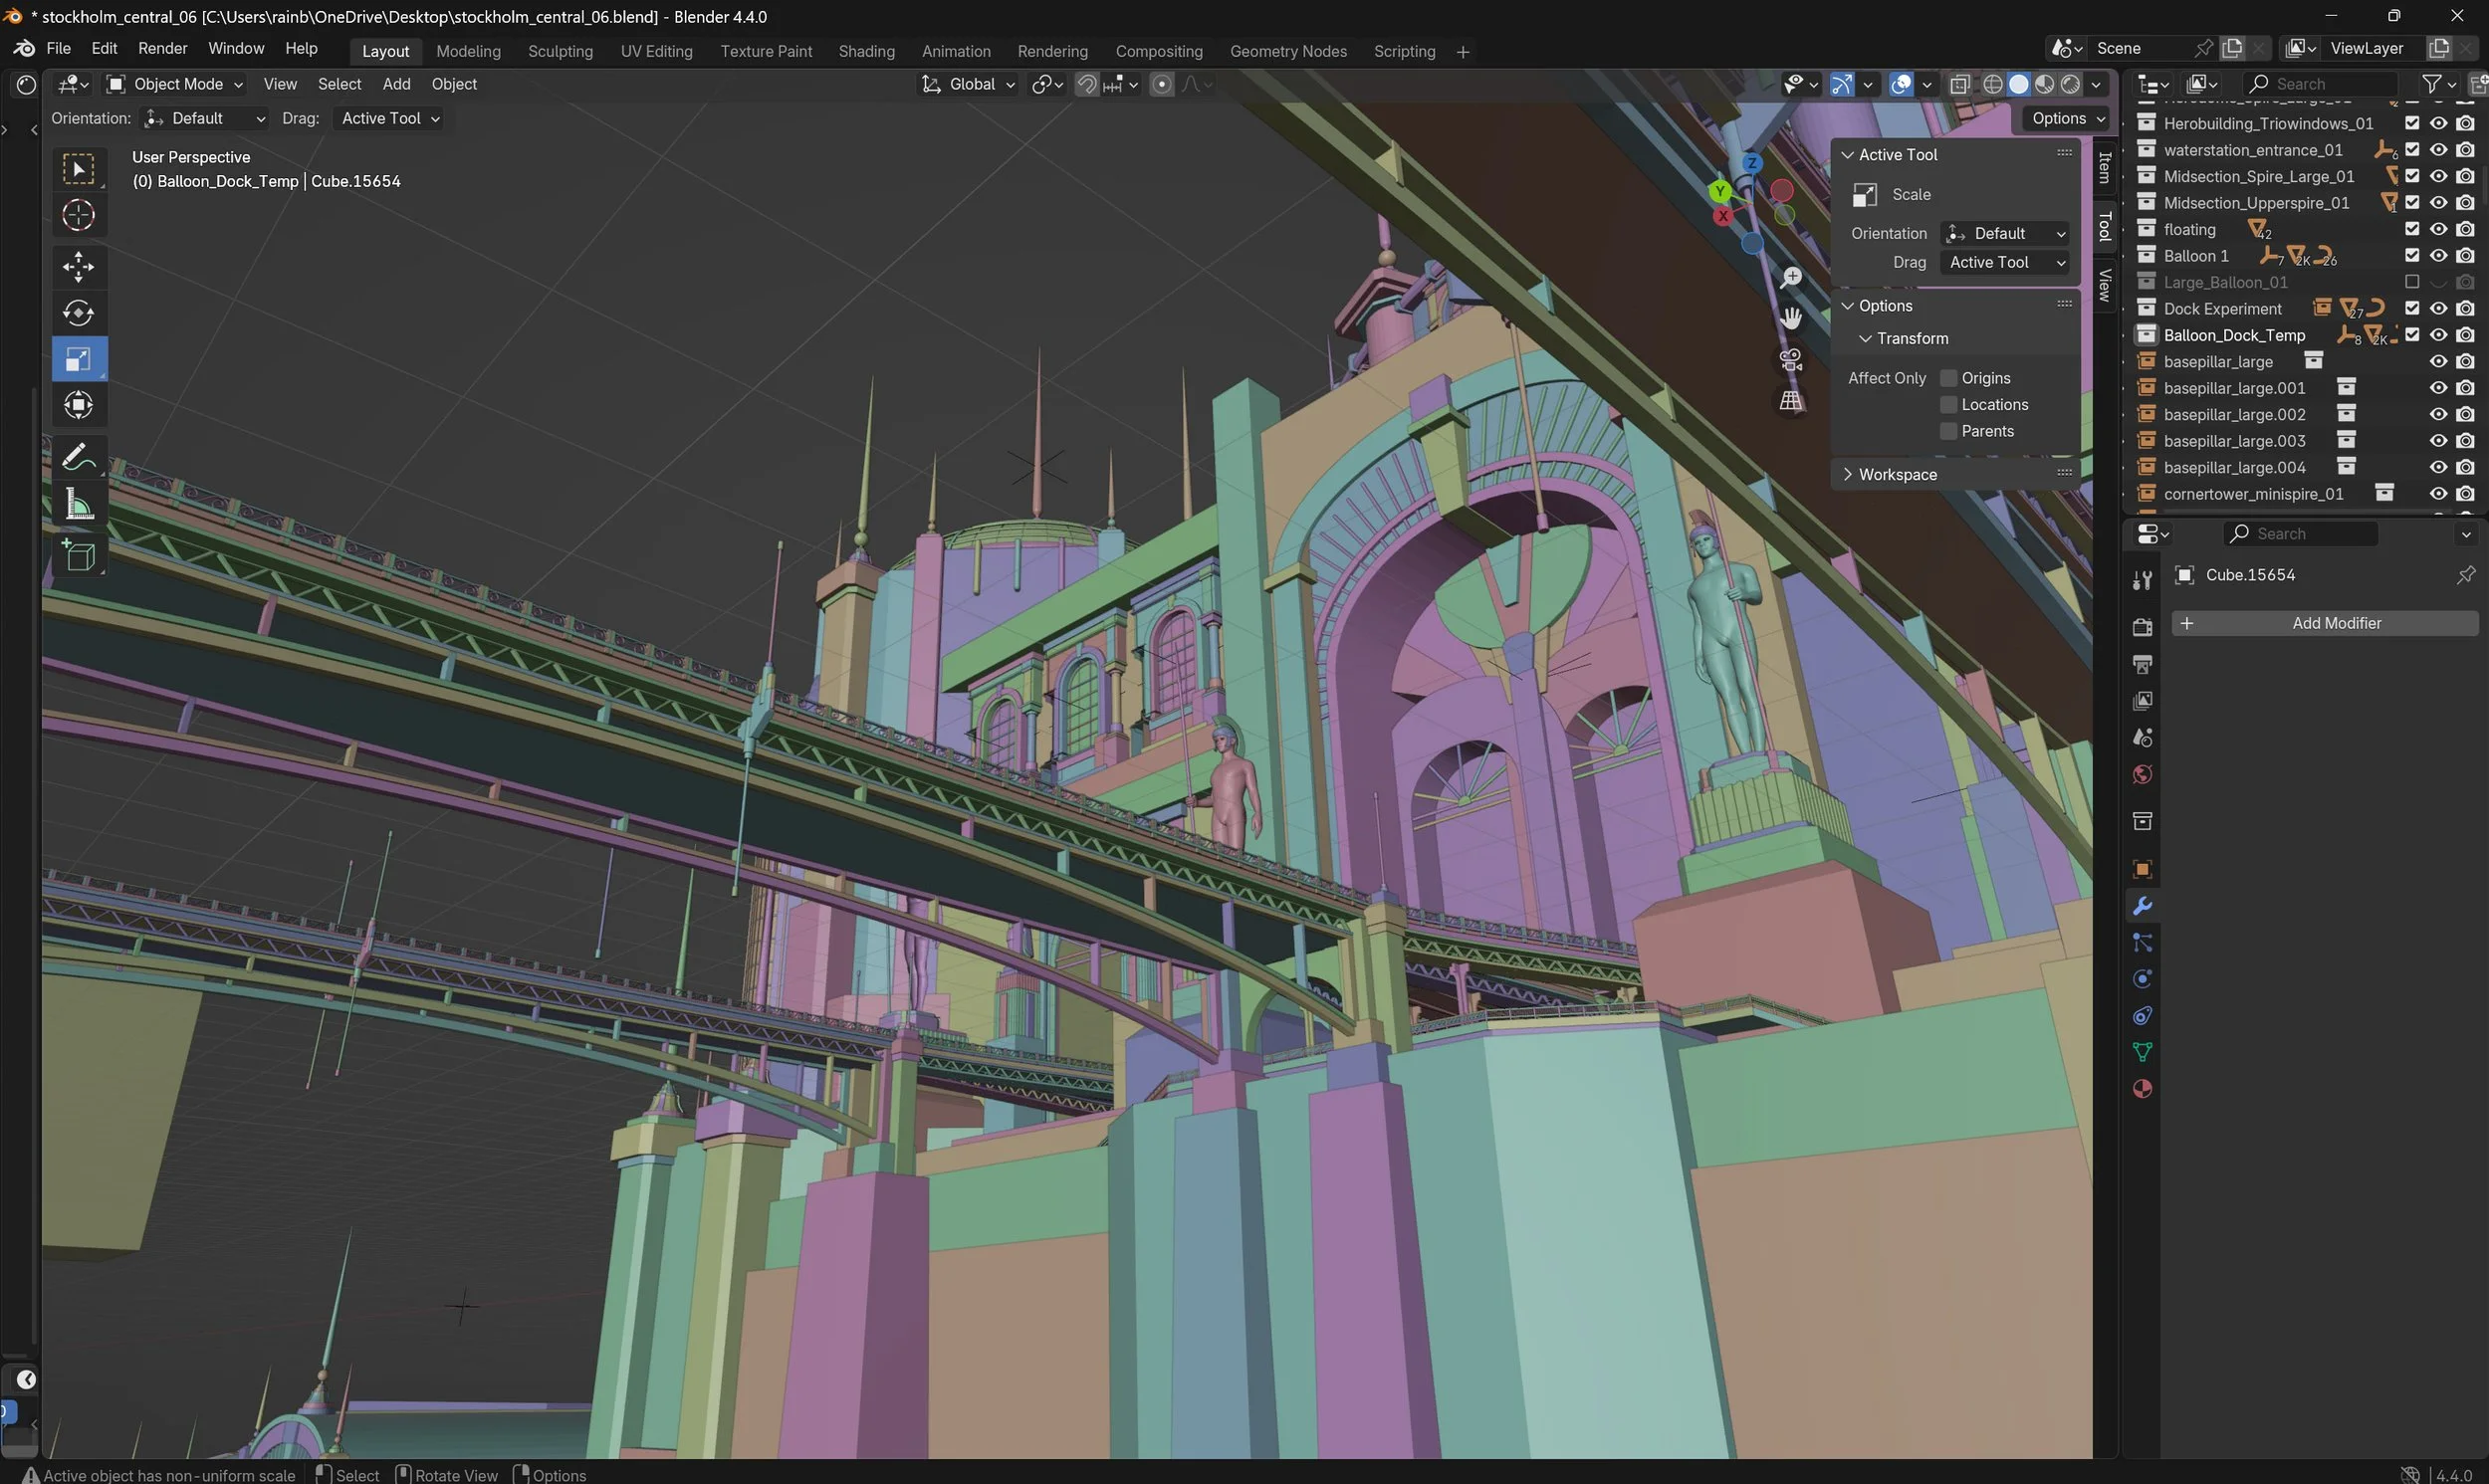The width and height of the screenshot is (2489, 1484).
Task: Open the Render properties tab
Action: (x=2141, y=625)
